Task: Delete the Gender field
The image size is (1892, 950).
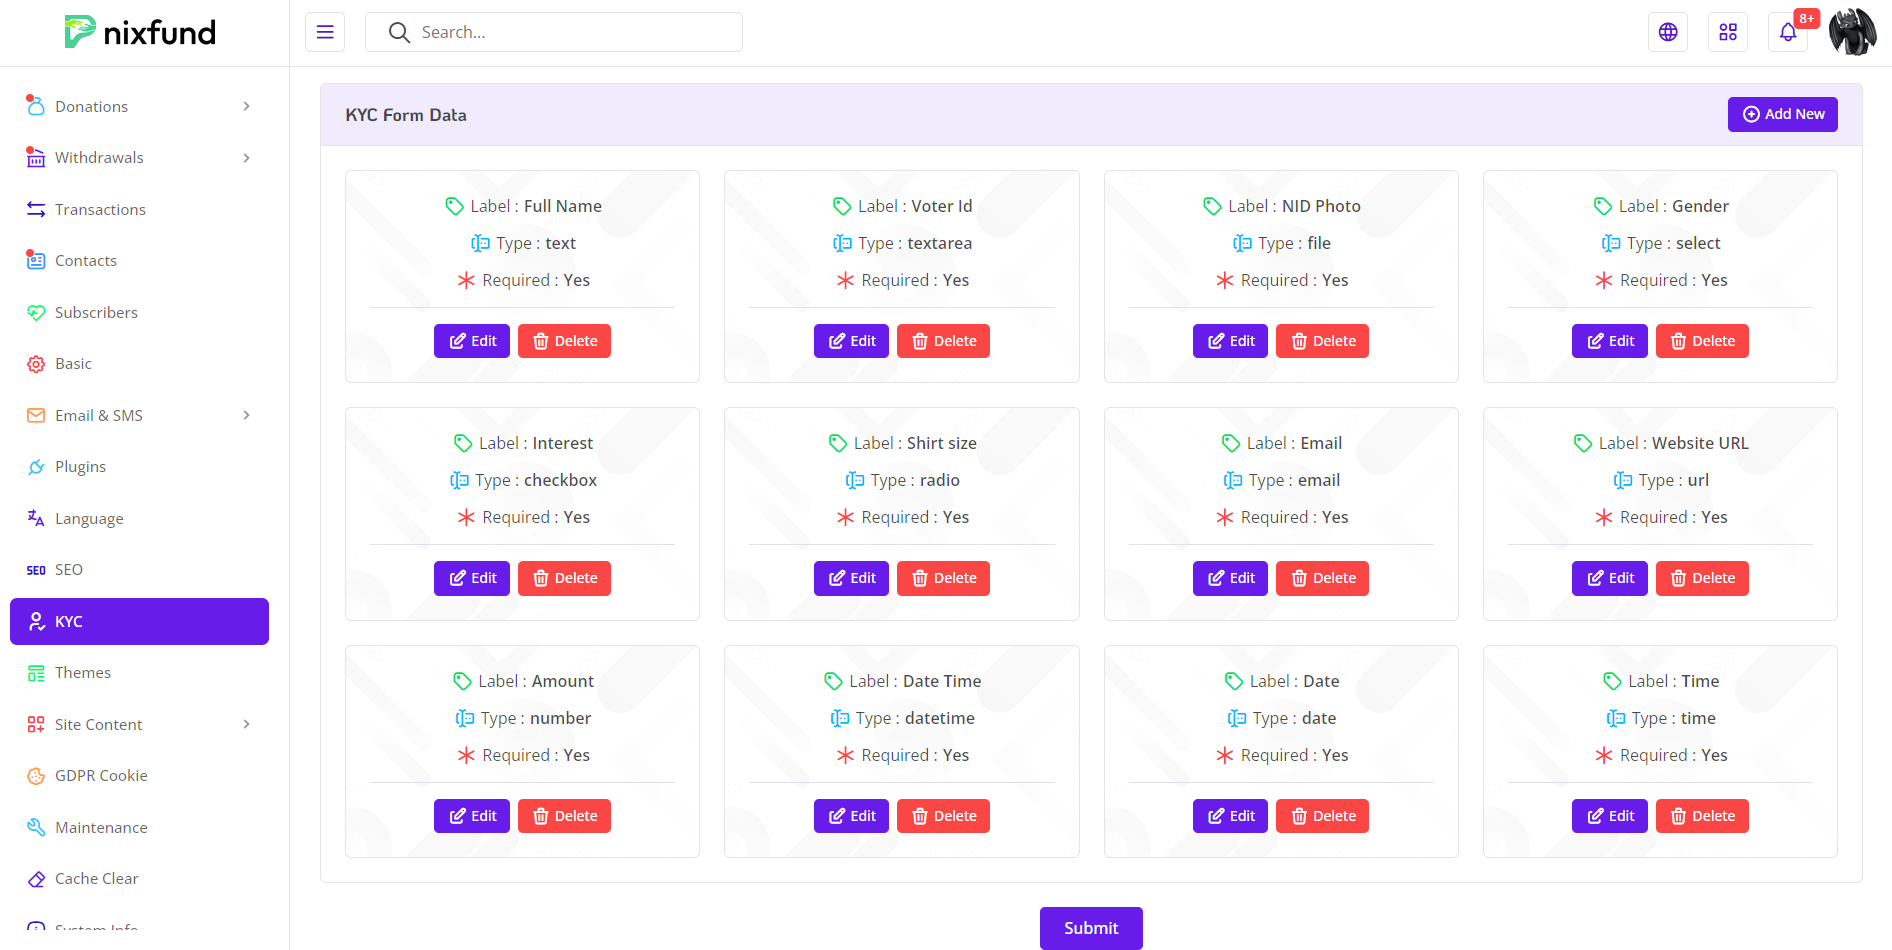Action: 1701,341
